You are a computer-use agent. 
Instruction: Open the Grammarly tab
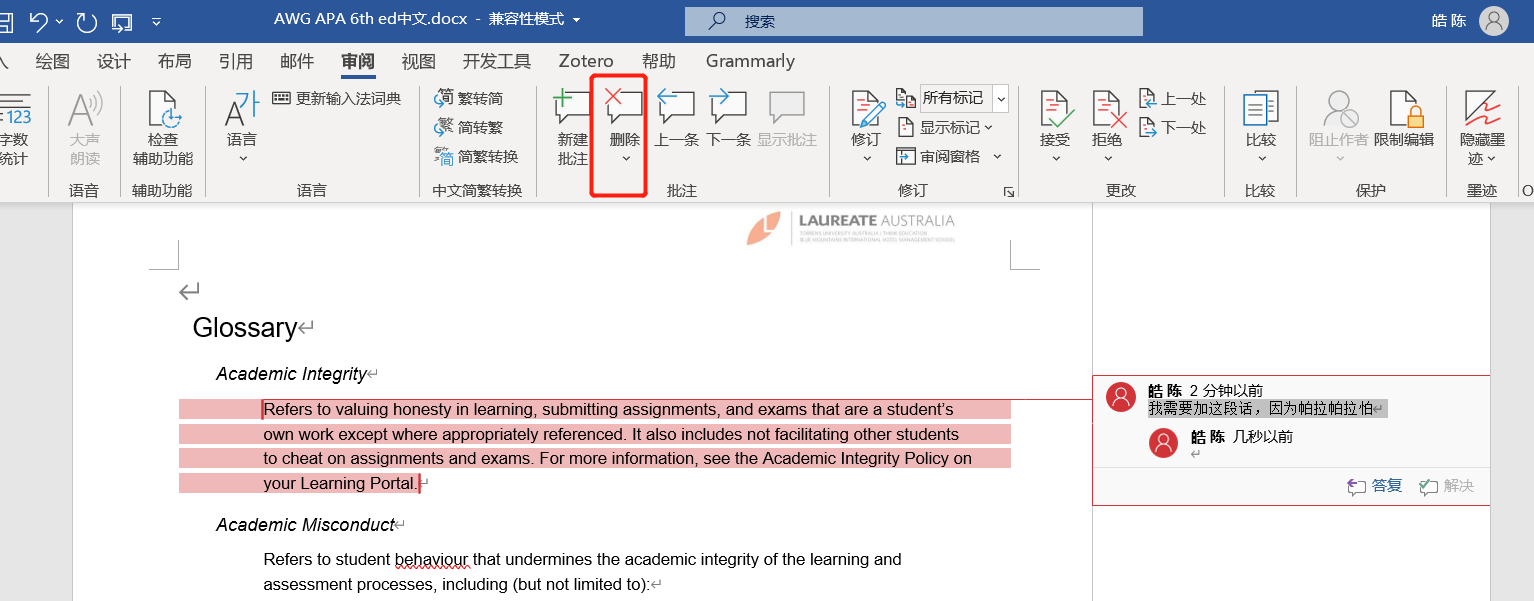click(750, 61)
